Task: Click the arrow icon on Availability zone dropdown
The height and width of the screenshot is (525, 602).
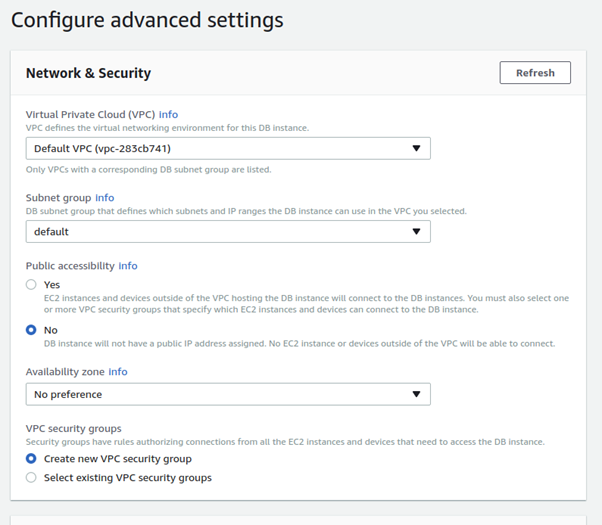Action: pos(416,395)
